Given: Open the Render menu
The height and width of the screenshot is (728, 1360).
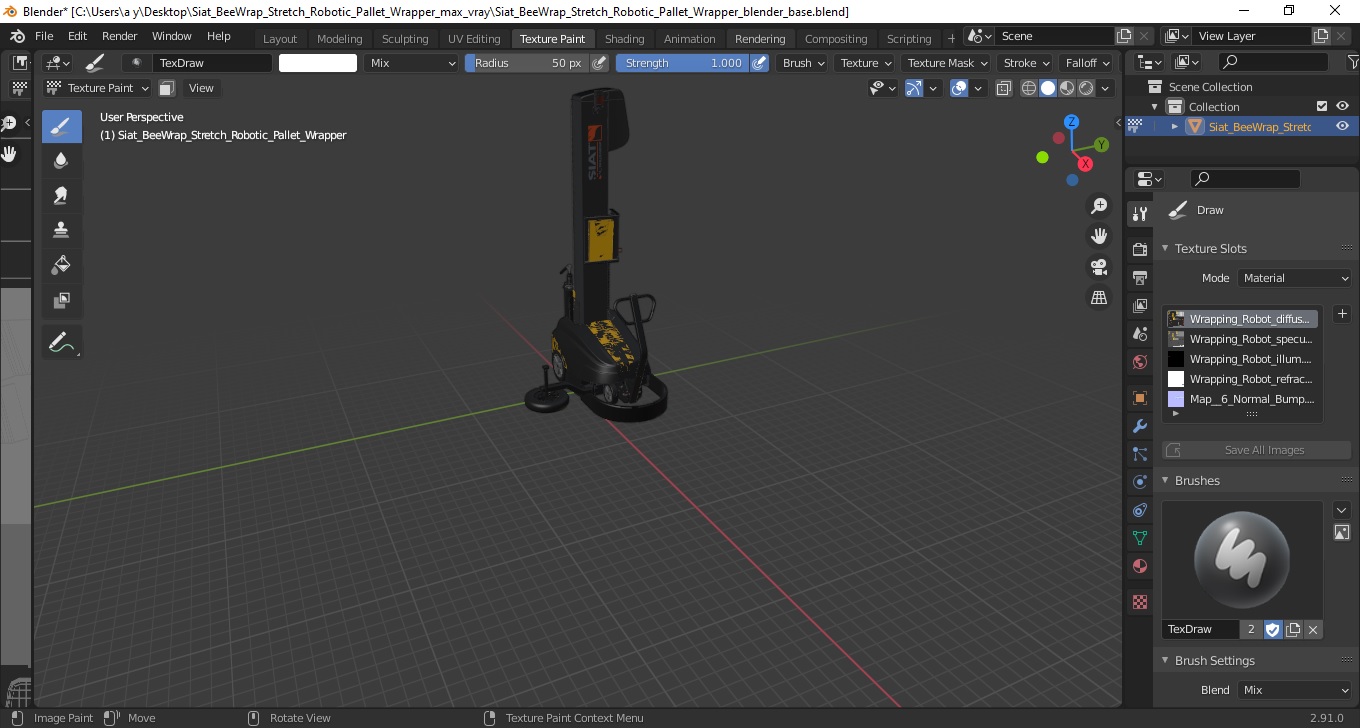Looking at the screenshot, I should click(x=120, y=36).
